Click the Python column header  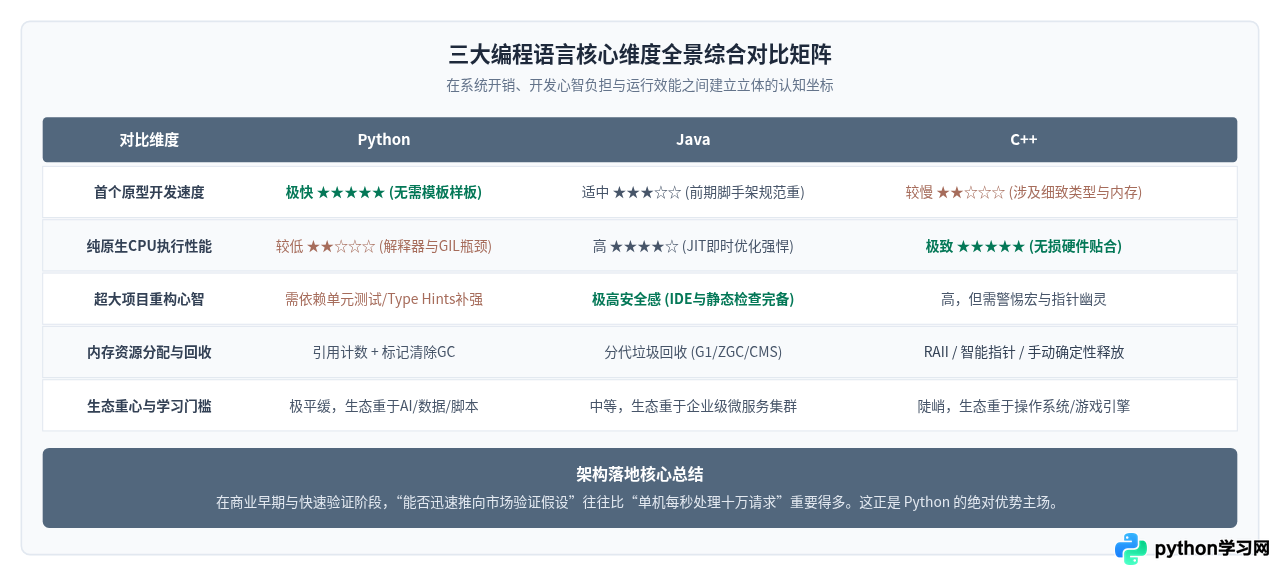tap(384, 140)
